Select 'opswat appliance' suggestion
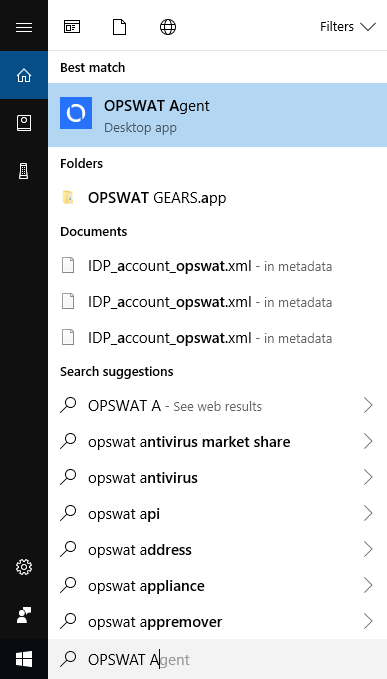Viewport: 387px width, 679px height. tap(218, 585)
